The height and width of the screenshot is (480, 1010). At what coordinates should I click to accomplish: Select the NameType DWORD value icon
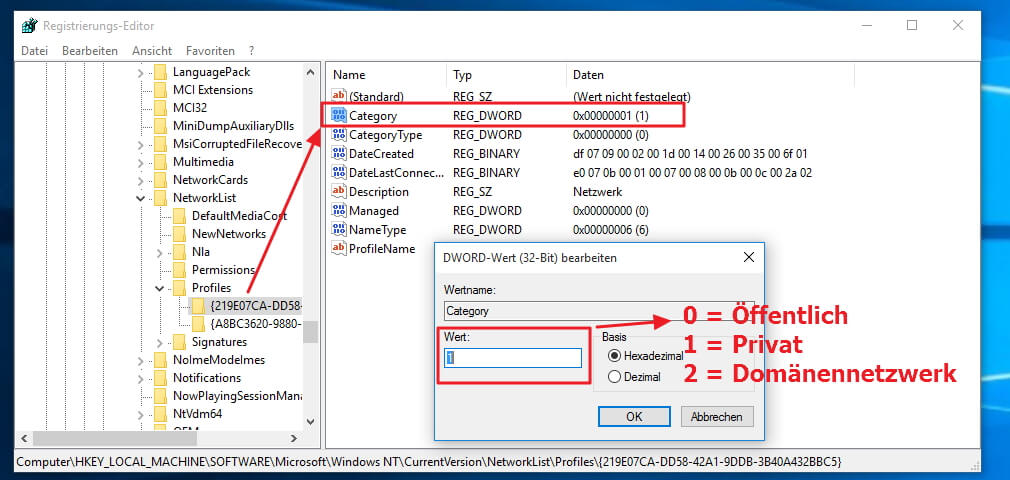tap(339, 229)
